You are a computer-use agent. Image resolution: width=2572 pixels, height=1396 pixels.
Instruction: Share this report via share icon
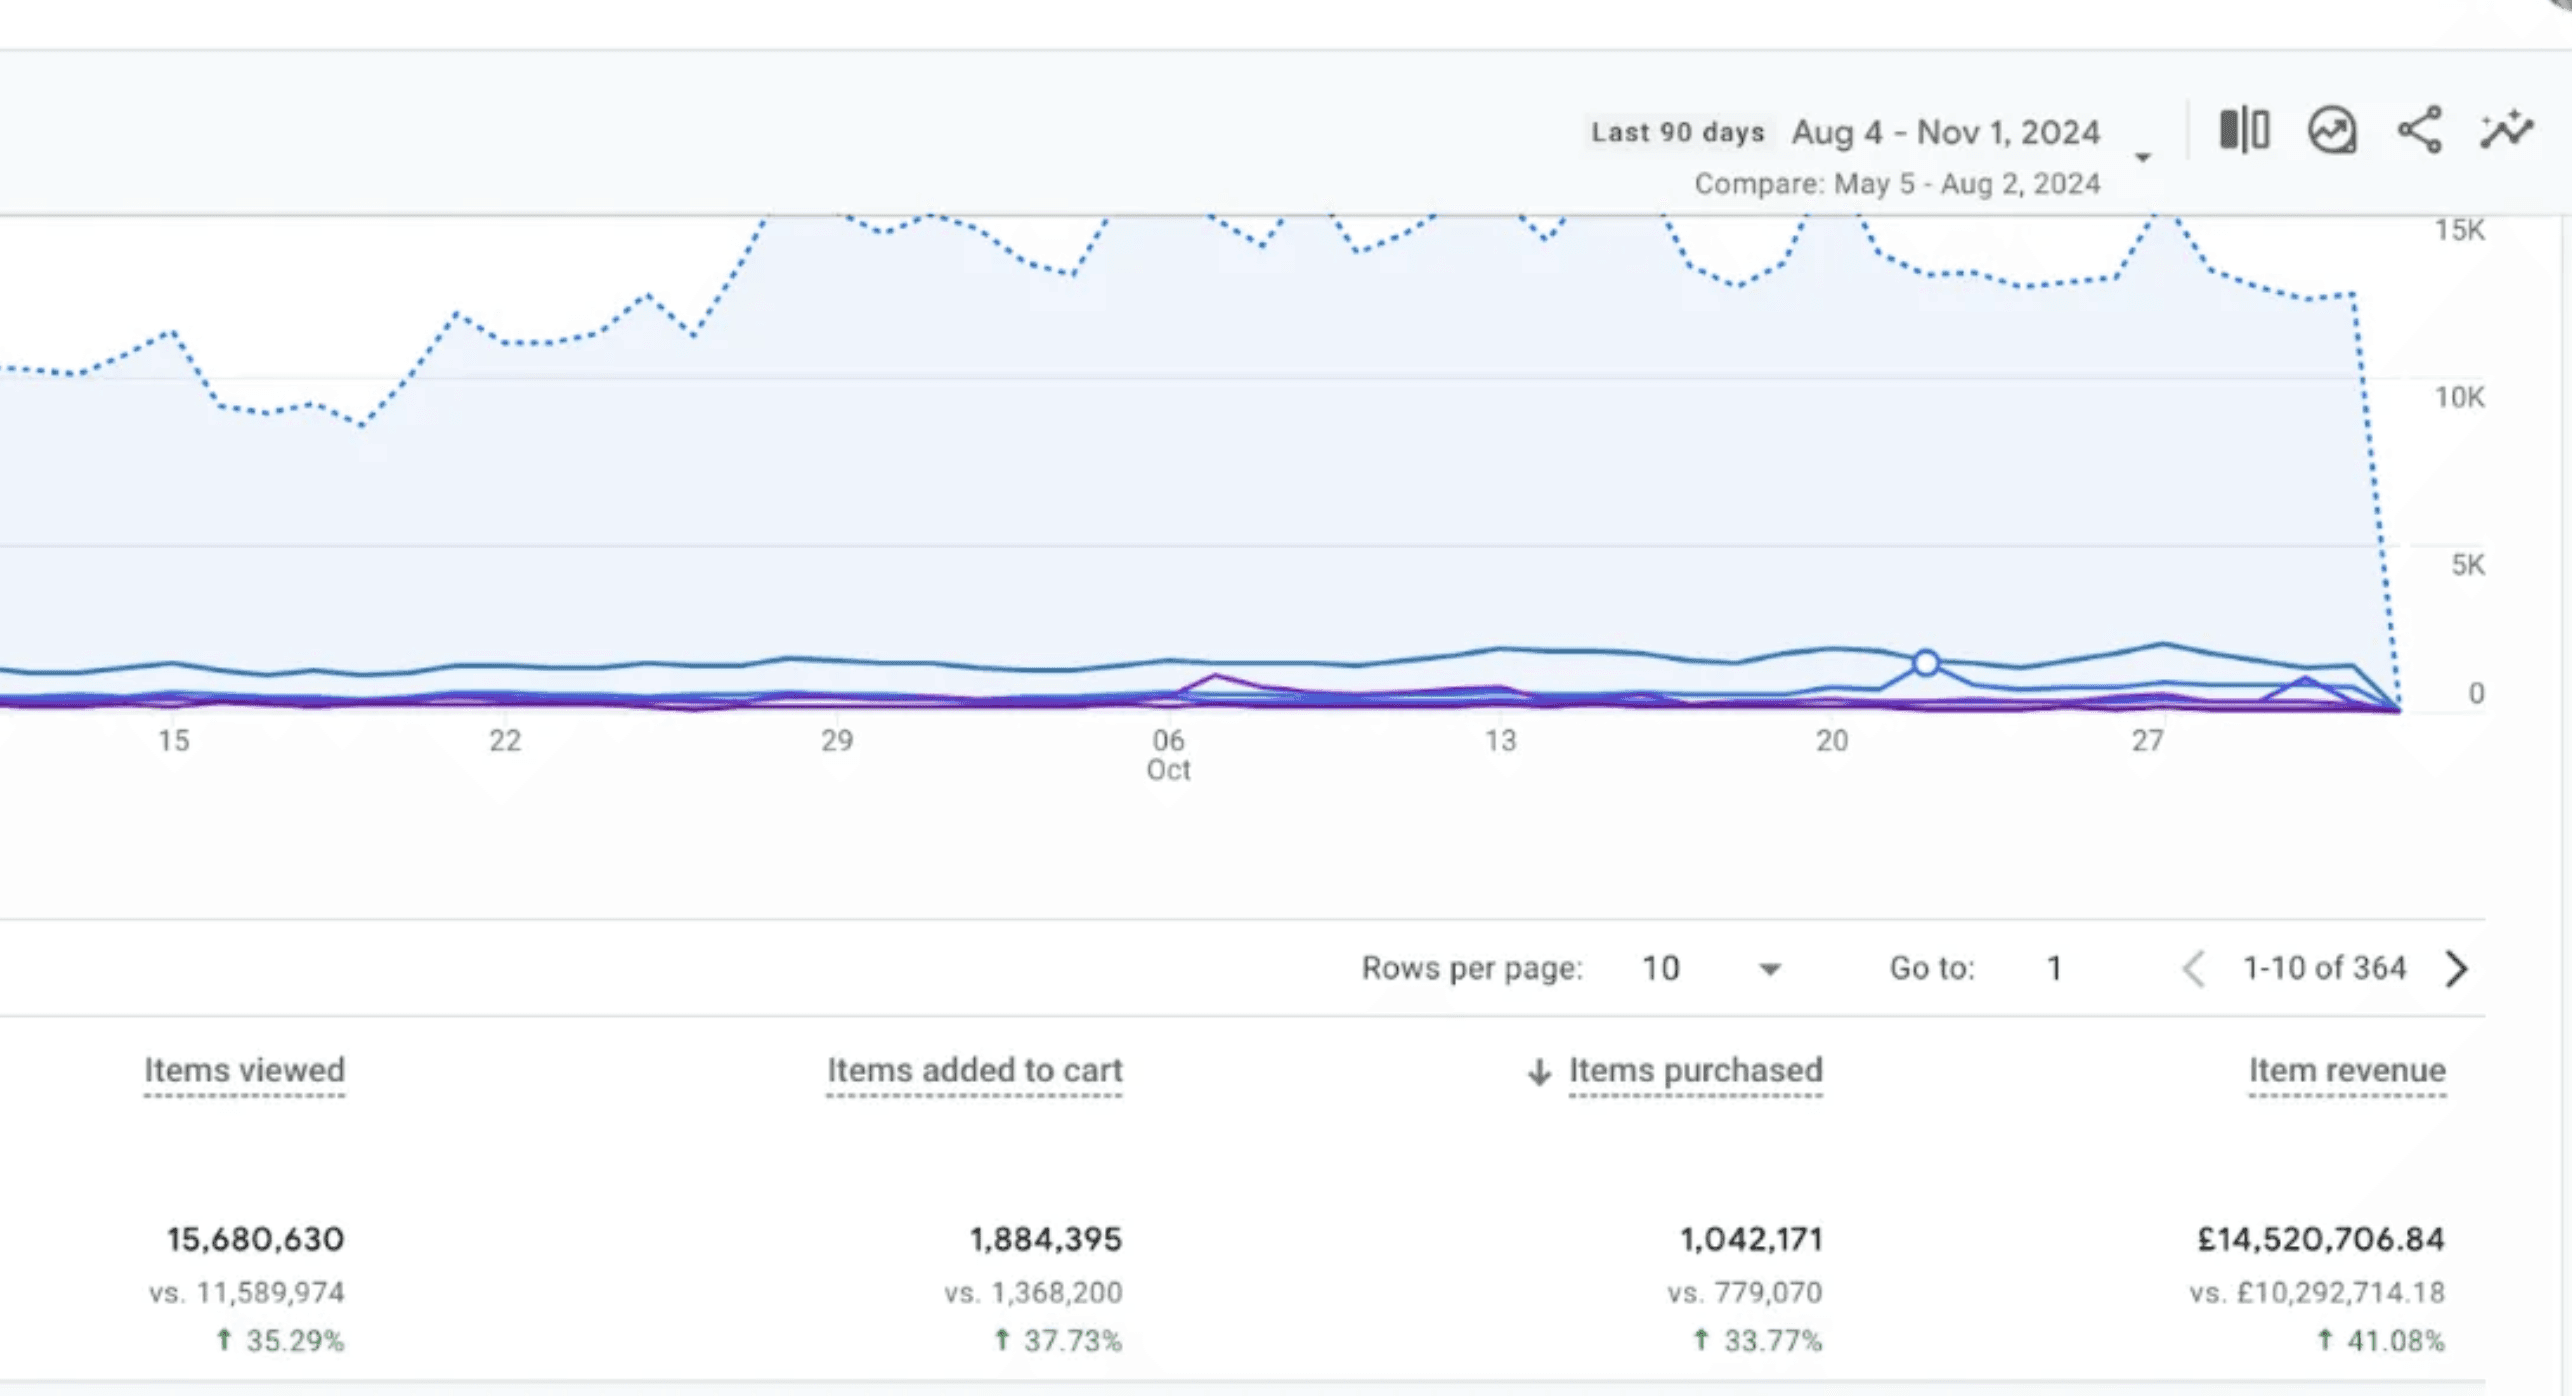click(2420, 131)
